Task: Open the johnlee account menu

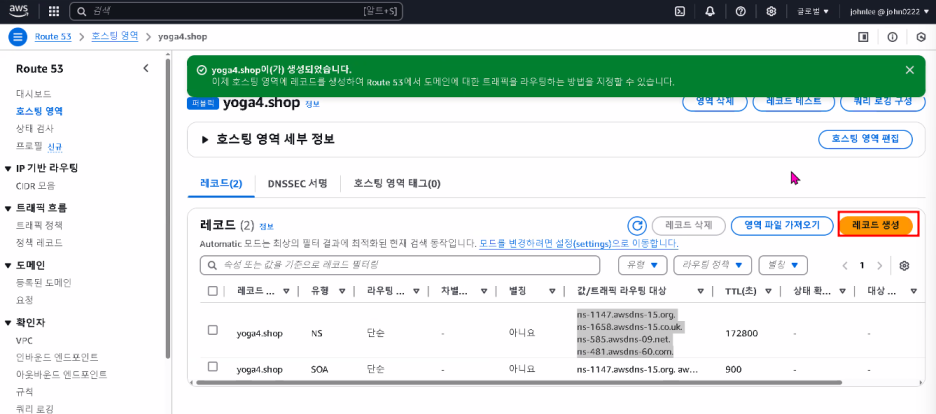Action: click(x=890, y=11)
